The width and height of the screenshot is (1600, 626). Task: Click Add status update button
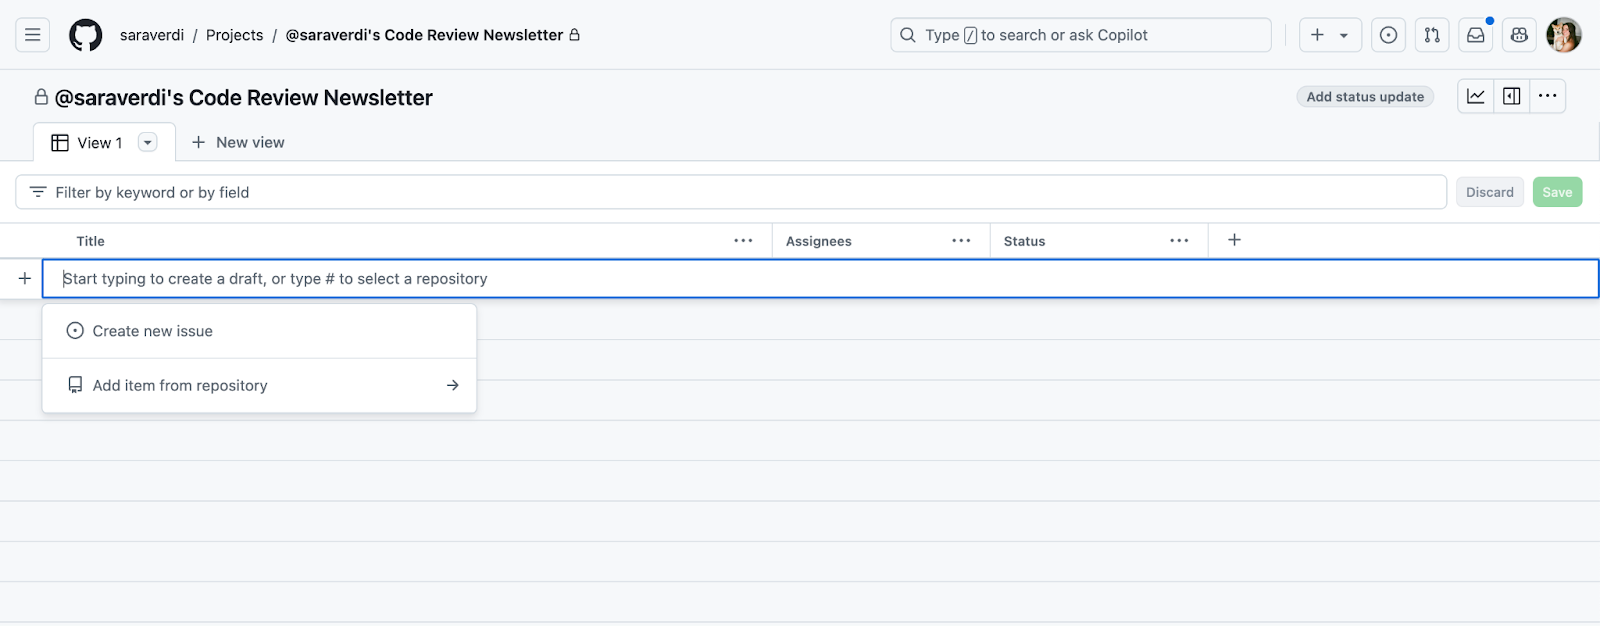click(x=1365, y=97)
